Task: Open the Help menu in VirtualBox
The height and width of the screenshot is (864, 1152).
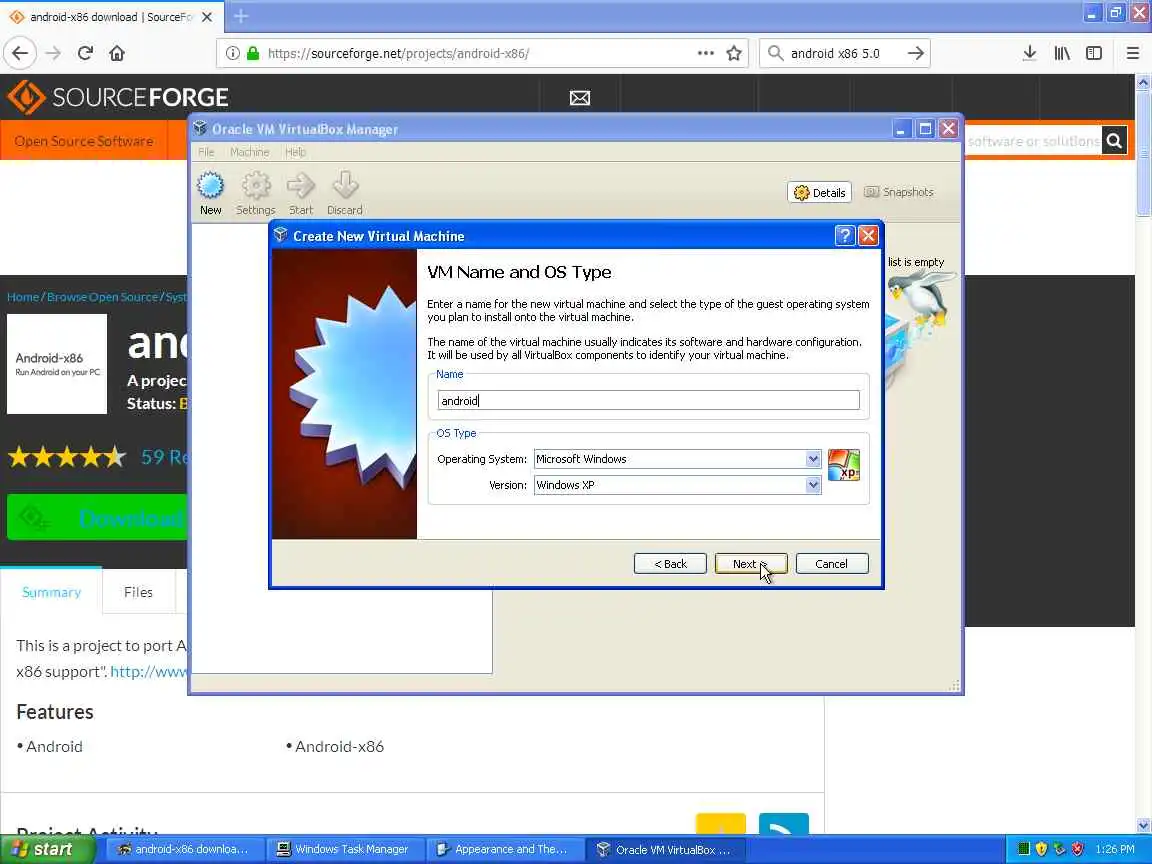Action: [x=295, y=152]
